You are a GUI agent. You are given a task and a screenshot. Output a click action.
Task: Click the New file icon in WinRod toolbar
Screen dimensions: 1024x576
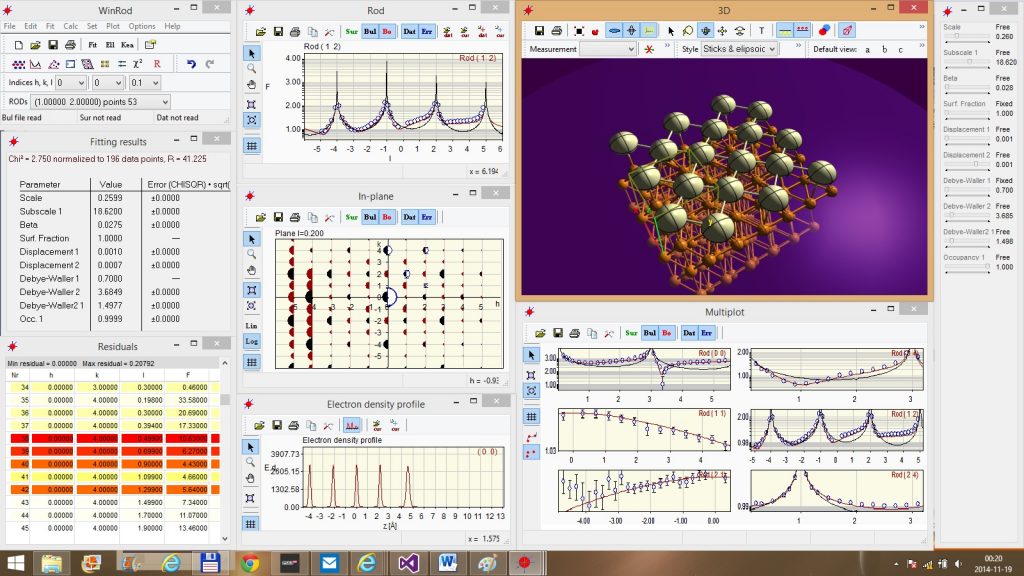(x=18, y=45)
